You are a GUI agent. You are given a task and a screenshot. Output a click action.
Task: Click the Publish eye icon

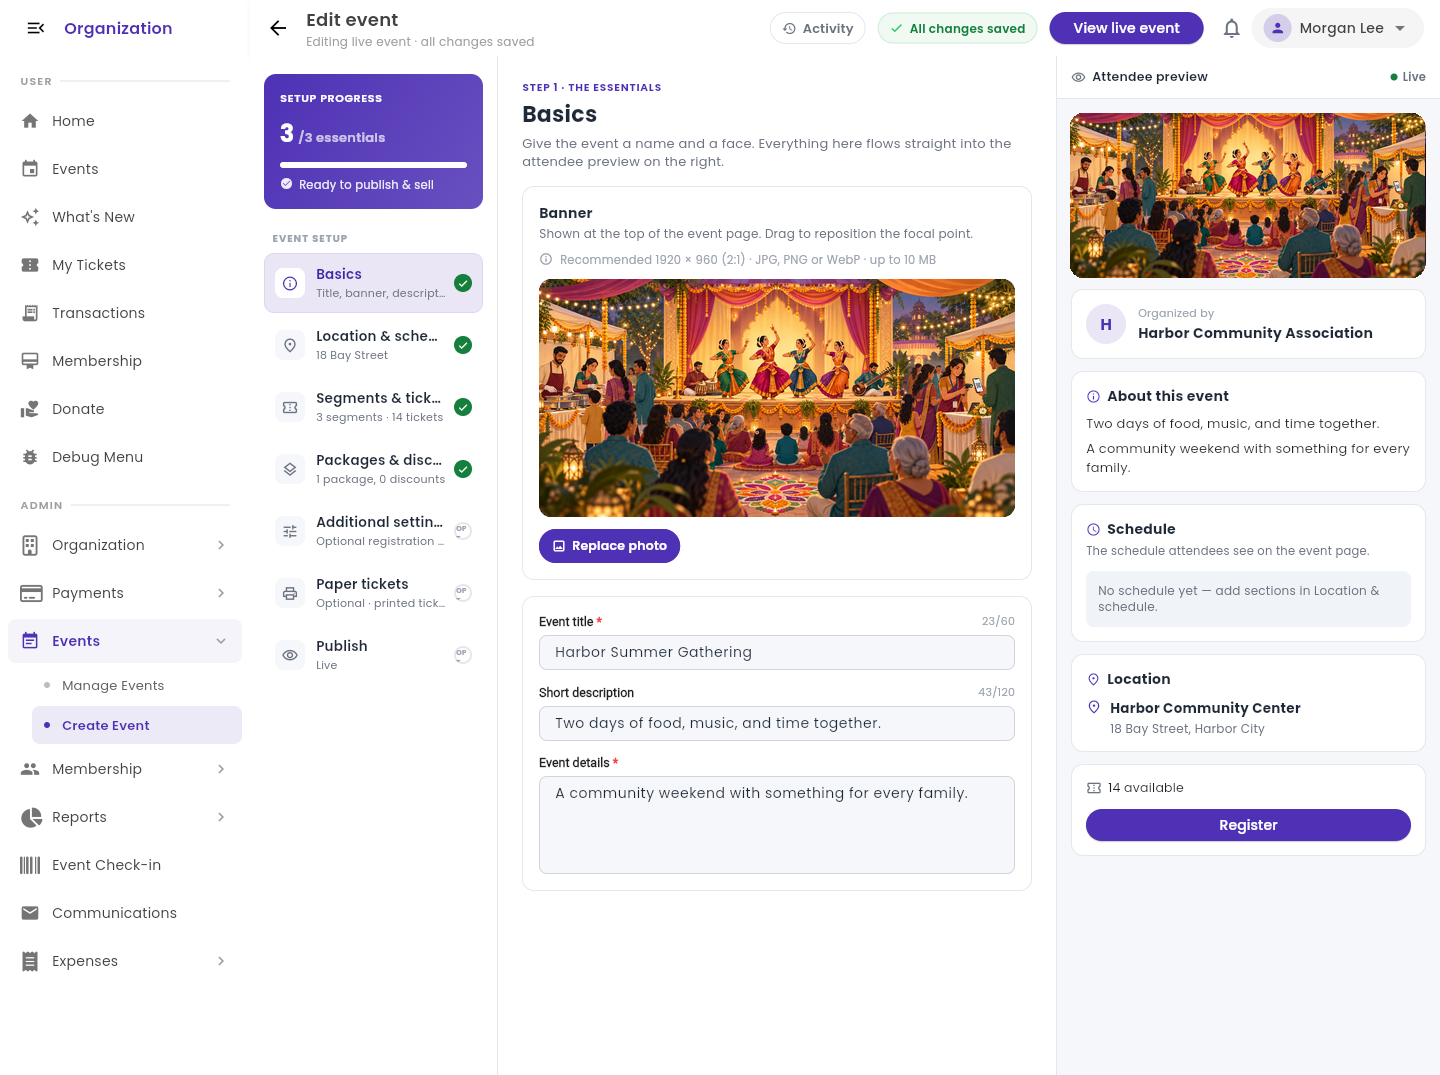point(290,655)
